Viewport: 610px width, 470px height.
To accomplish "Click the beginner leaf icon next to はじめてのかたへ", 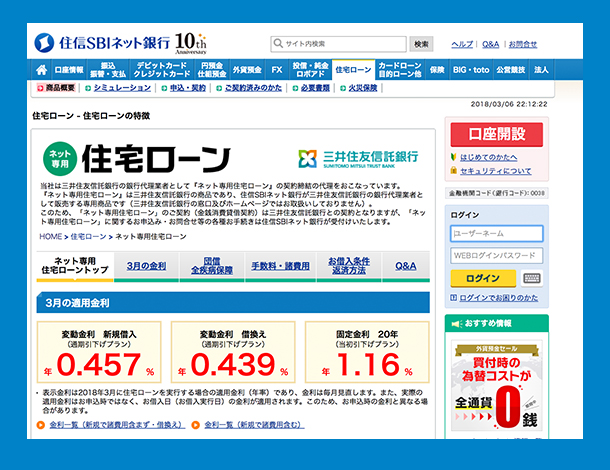I will tap(453, 157).
